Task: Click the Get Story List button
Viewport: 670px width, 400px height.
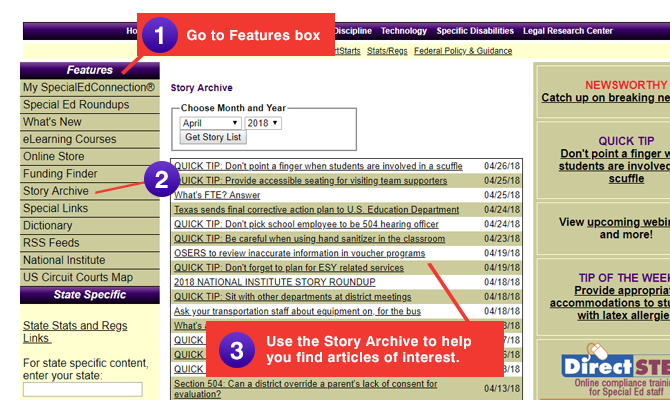Action: [213, 137]
